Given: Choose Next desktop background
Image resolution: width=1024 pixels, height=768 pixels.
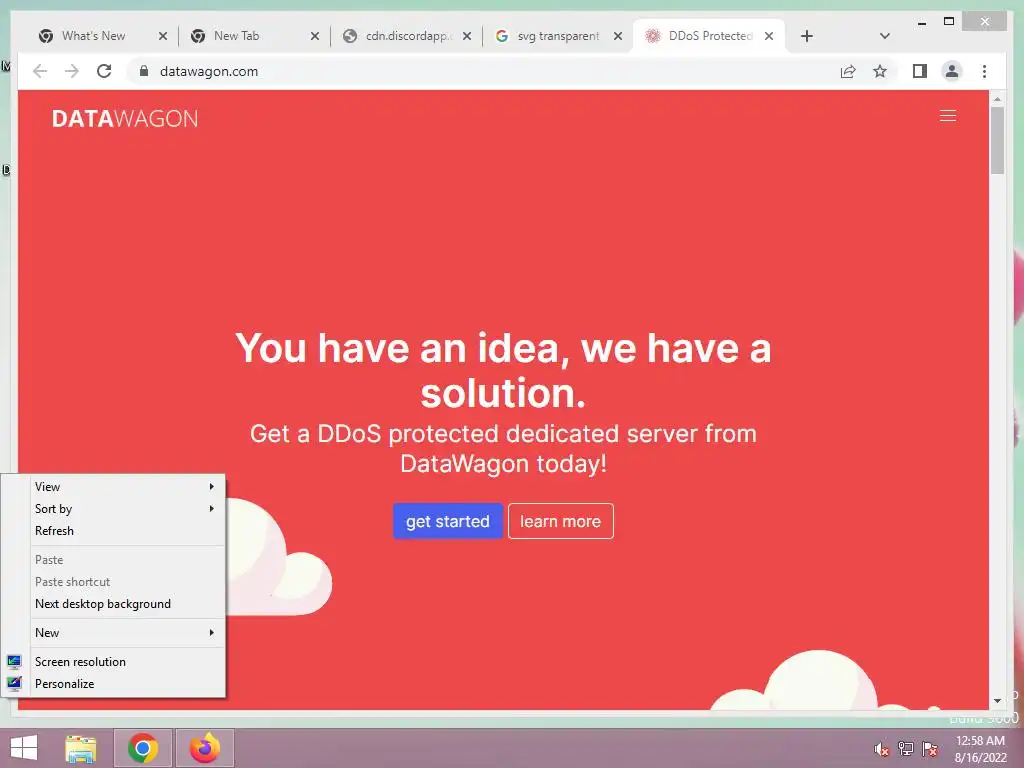Looking at the screenshot, I should [x=113, y=604].
